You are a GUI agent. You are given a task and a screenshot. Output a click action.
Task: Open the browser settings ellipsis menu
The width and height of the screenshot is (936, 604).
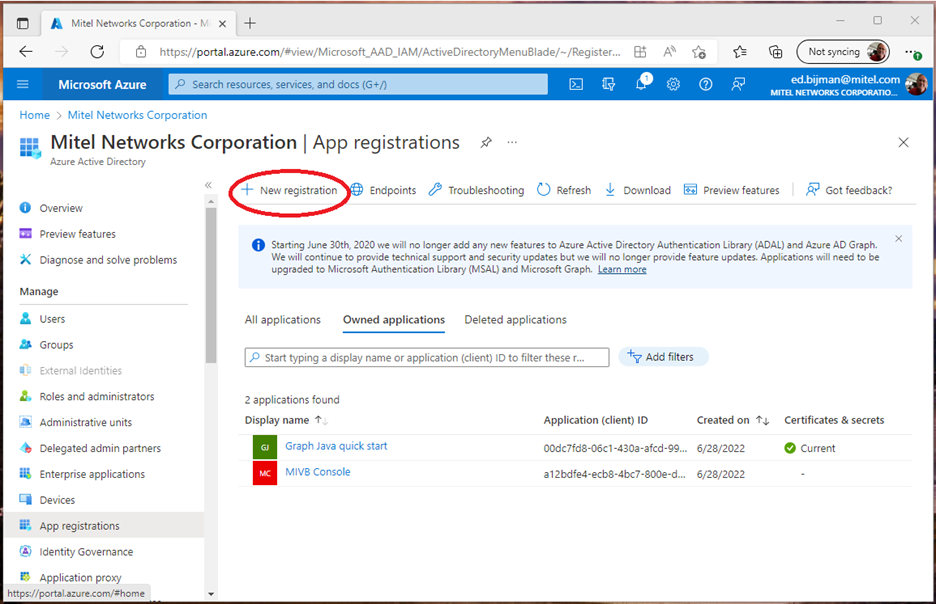(x=908, y=51)
